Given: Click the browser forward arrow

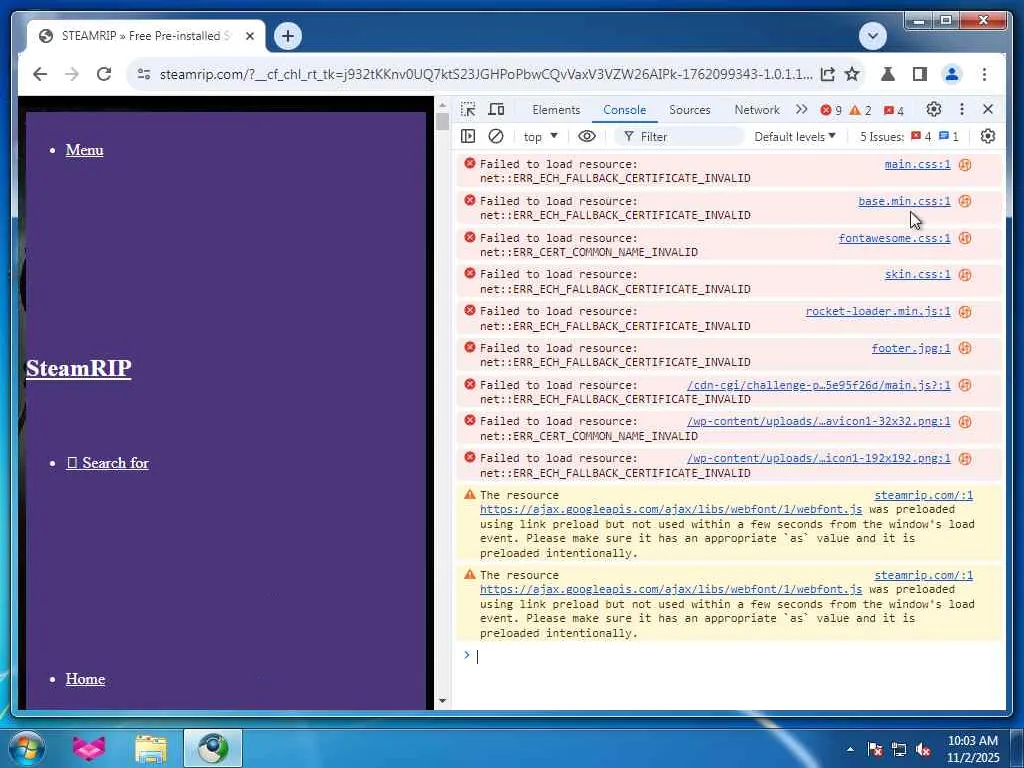Looking at the screenshot, I should tap(72, 74).
